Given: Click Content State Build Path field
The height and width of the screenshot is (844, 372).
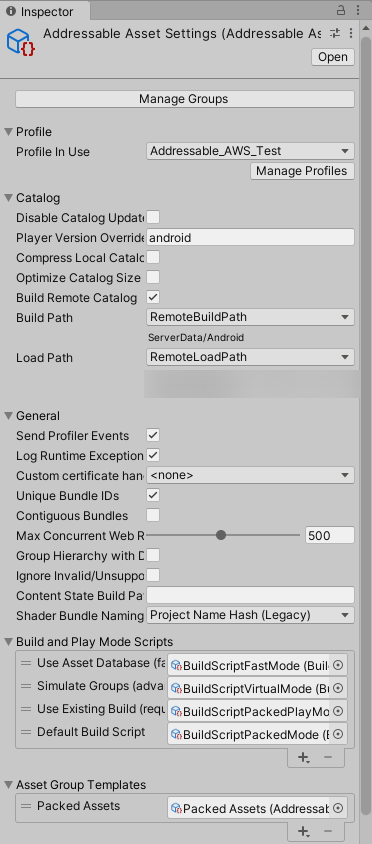Looking at the screenshot, I should pos(250,595).
